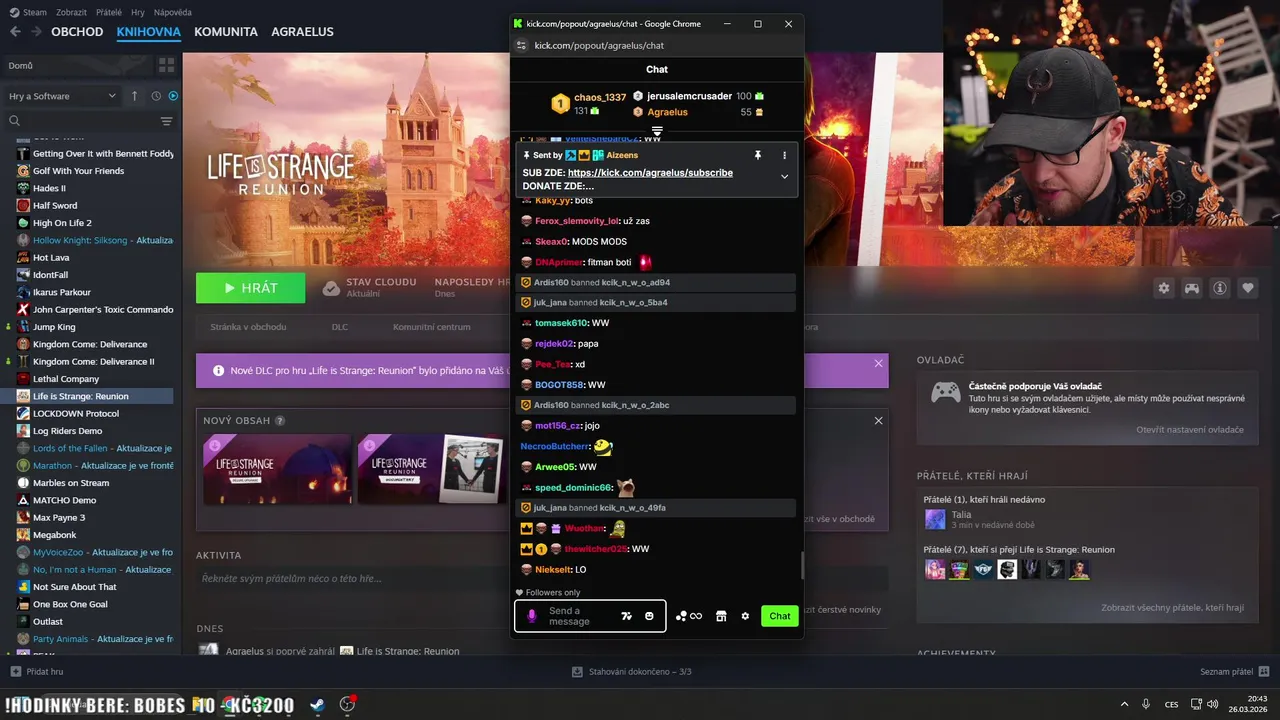
Task: Open OBS Studio from the taskbar
Action: pyautogui.click(x=347, y=704)
